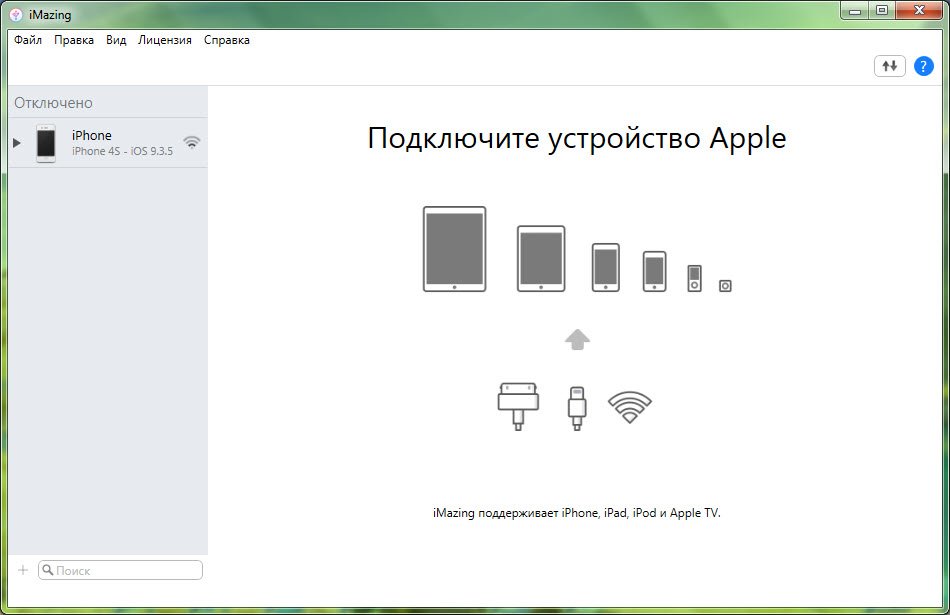The height and width of the screenshot is (615, 950).
Task: Open the Правка menu
Action: 74,40
